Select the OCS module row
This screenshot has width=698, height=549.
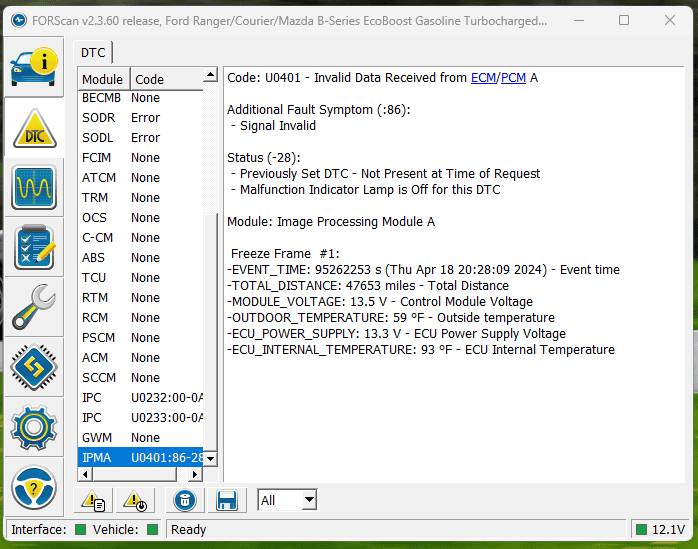pos(140,218)
